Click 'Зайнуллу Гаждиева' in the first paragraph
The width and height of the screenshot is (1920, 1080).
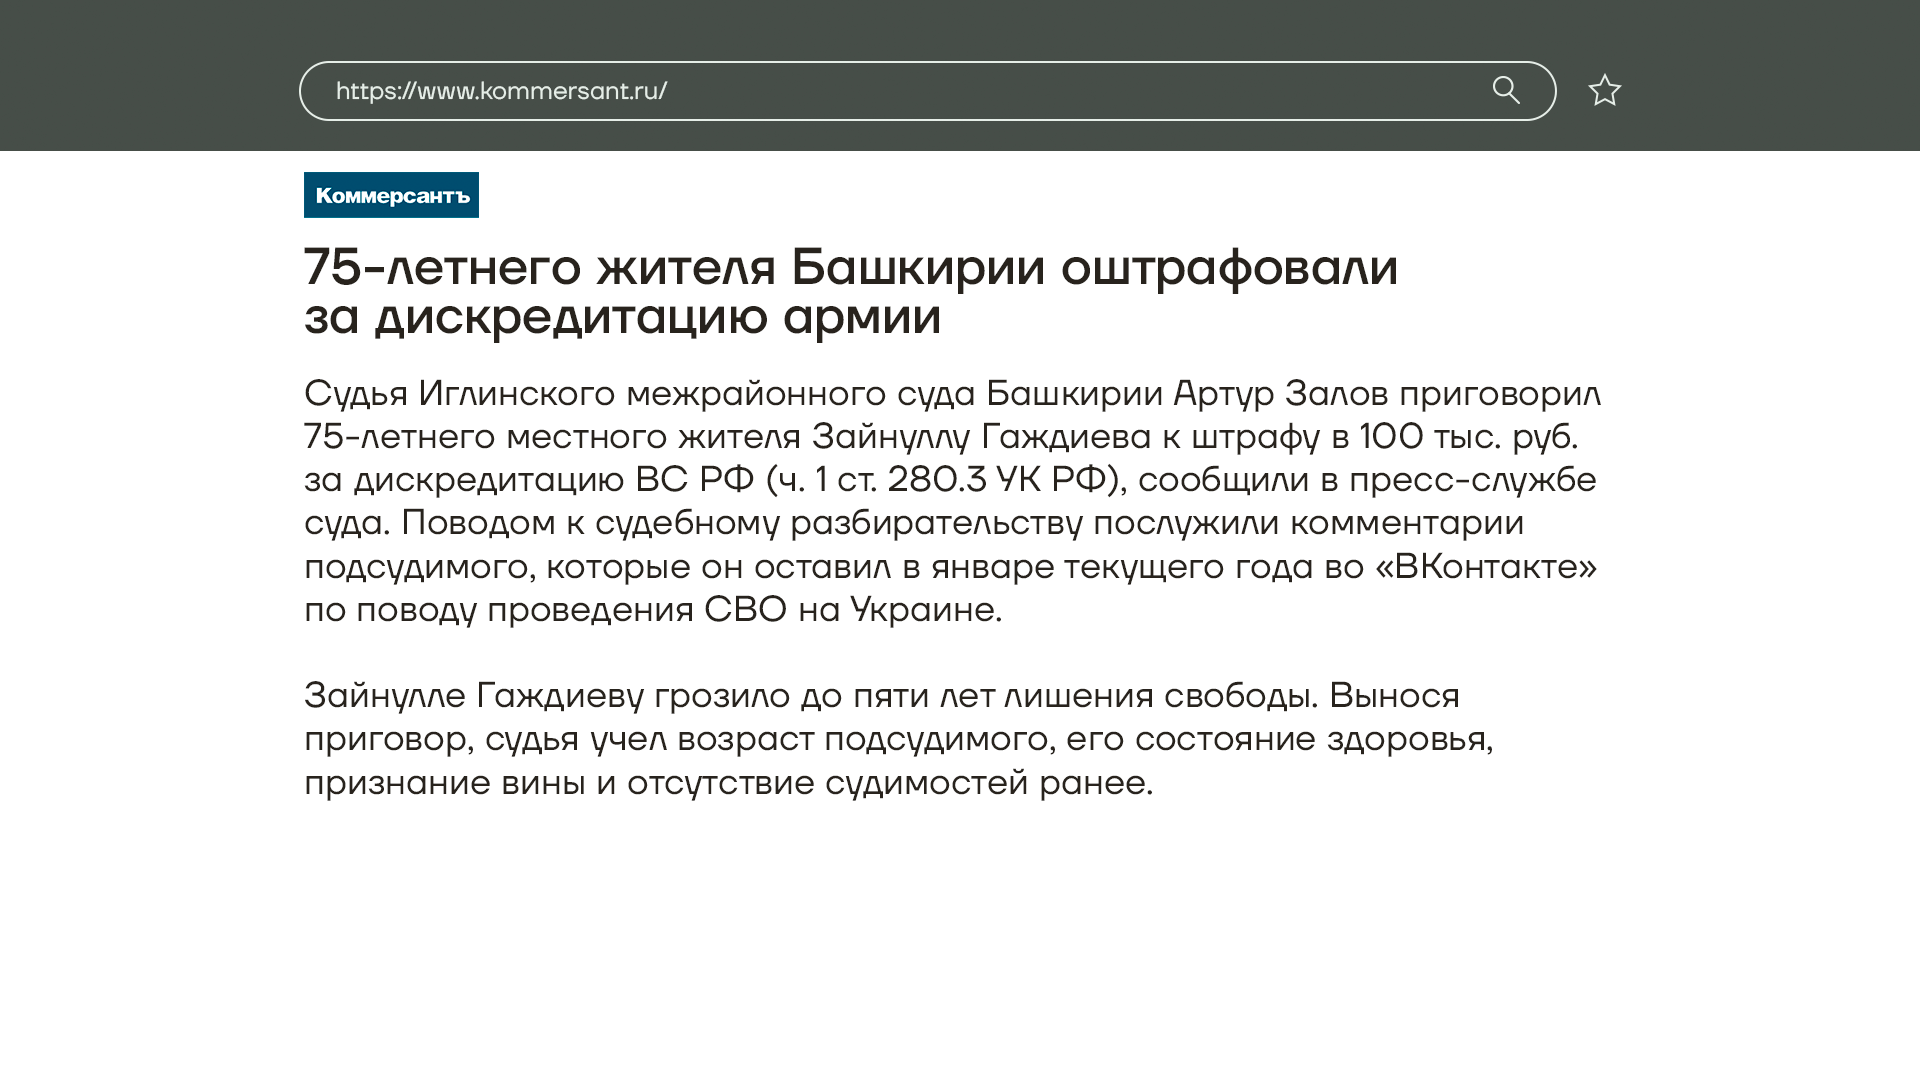coord(981,437)
